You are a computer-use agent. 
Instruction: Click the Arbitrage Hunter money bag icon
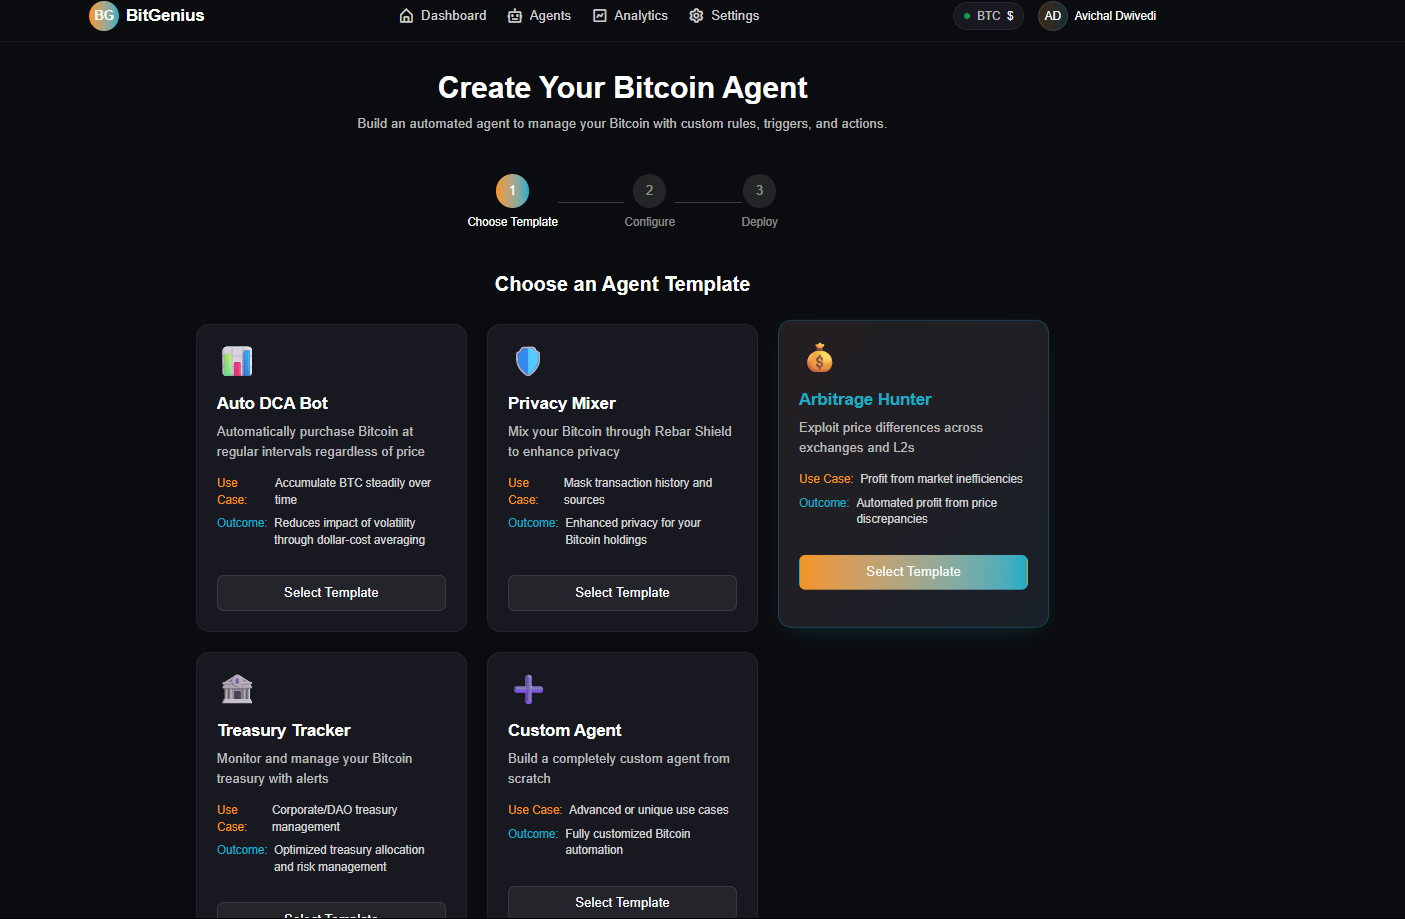[819, 358]
